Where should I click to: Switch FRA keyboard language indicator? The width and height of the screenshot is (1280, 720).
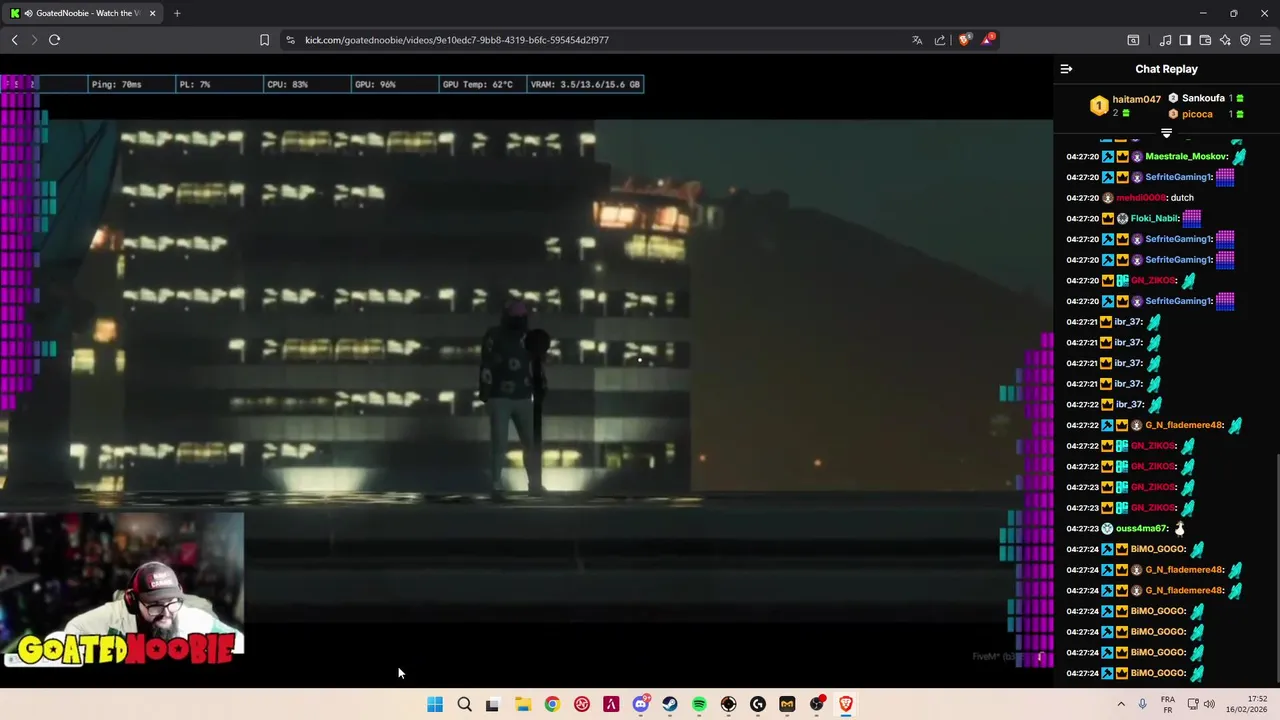pos(1167,704)
